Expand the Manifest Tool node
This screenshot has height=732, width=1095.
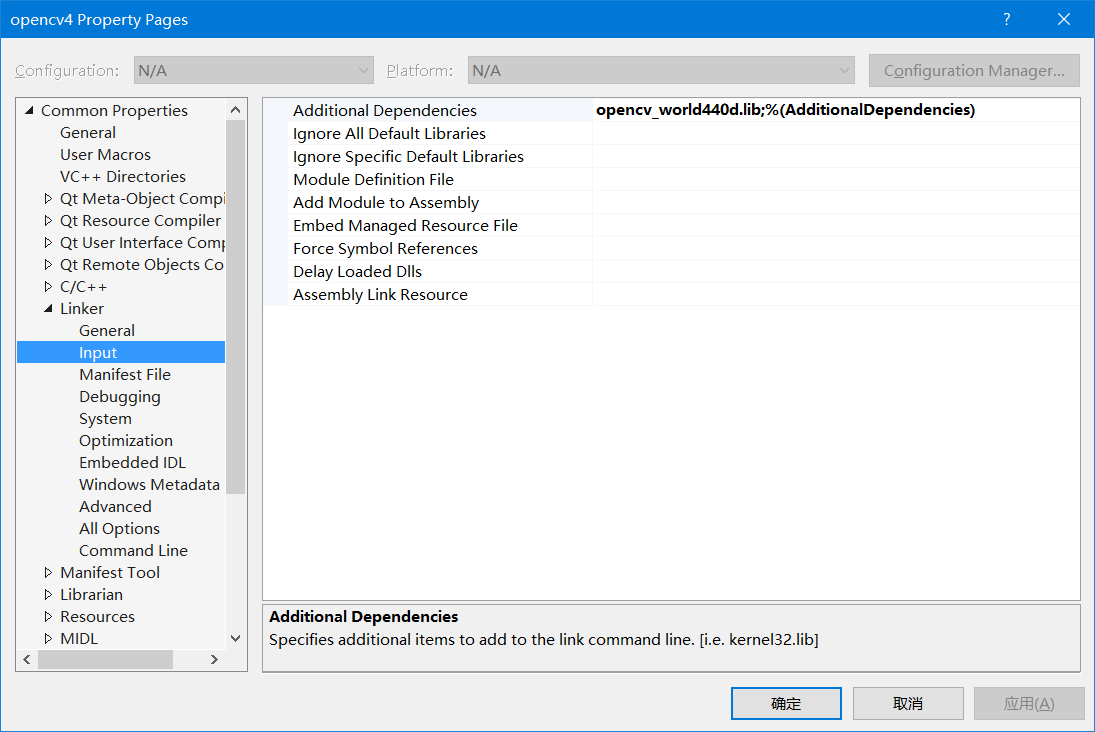pyautogui.click(x=47, y=572)
